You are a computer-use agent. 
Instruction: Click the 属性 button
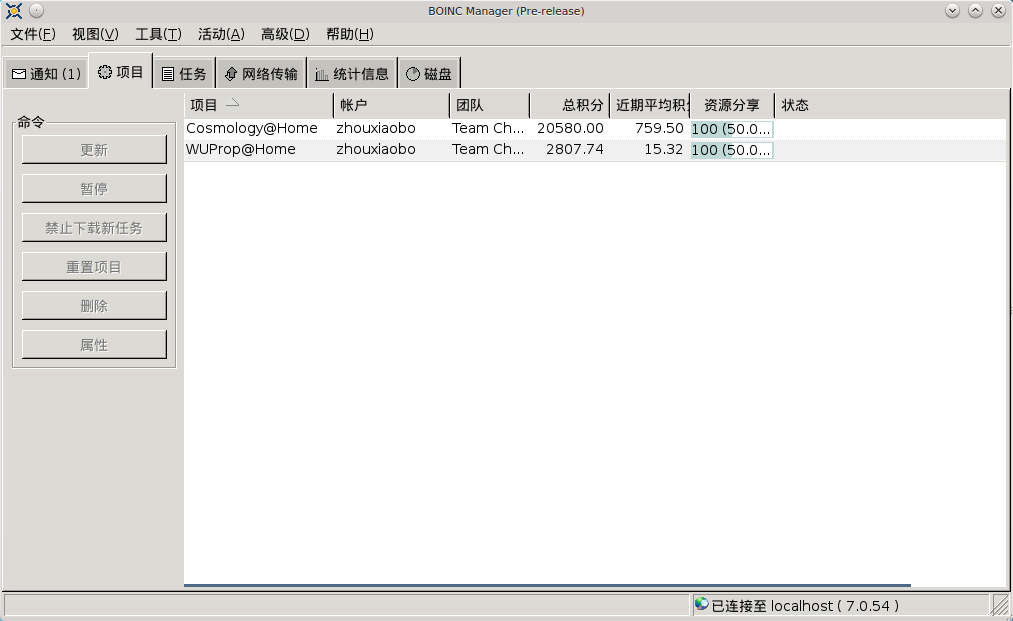[94, 344]
